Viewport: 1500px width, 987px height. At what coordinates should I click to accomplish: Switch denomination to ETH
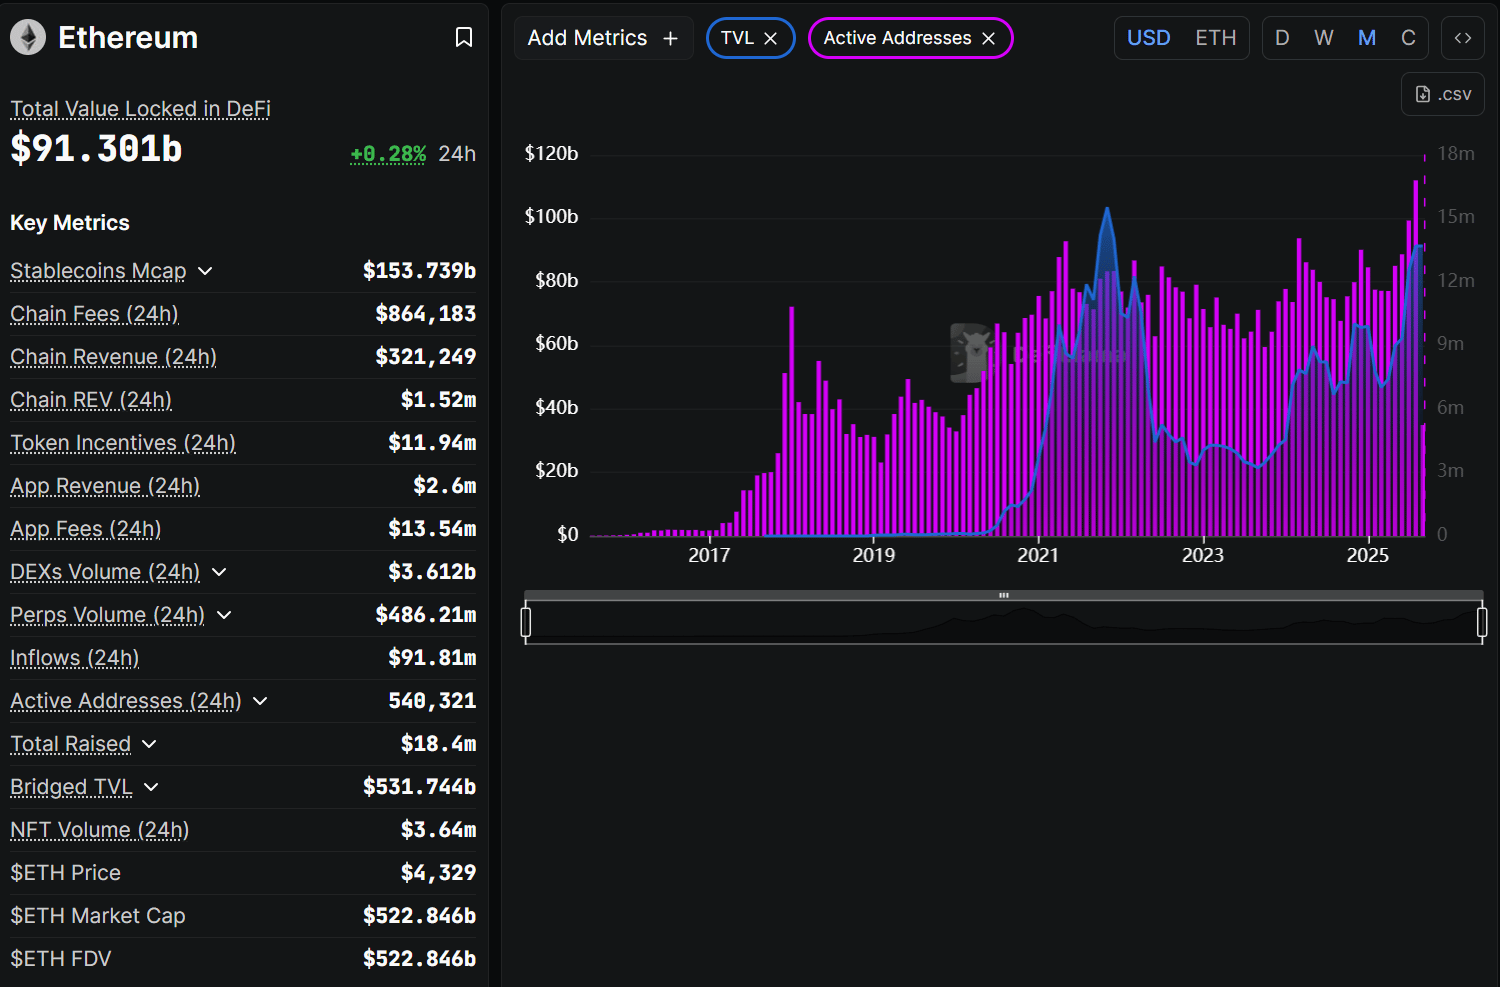point(1216,38)
